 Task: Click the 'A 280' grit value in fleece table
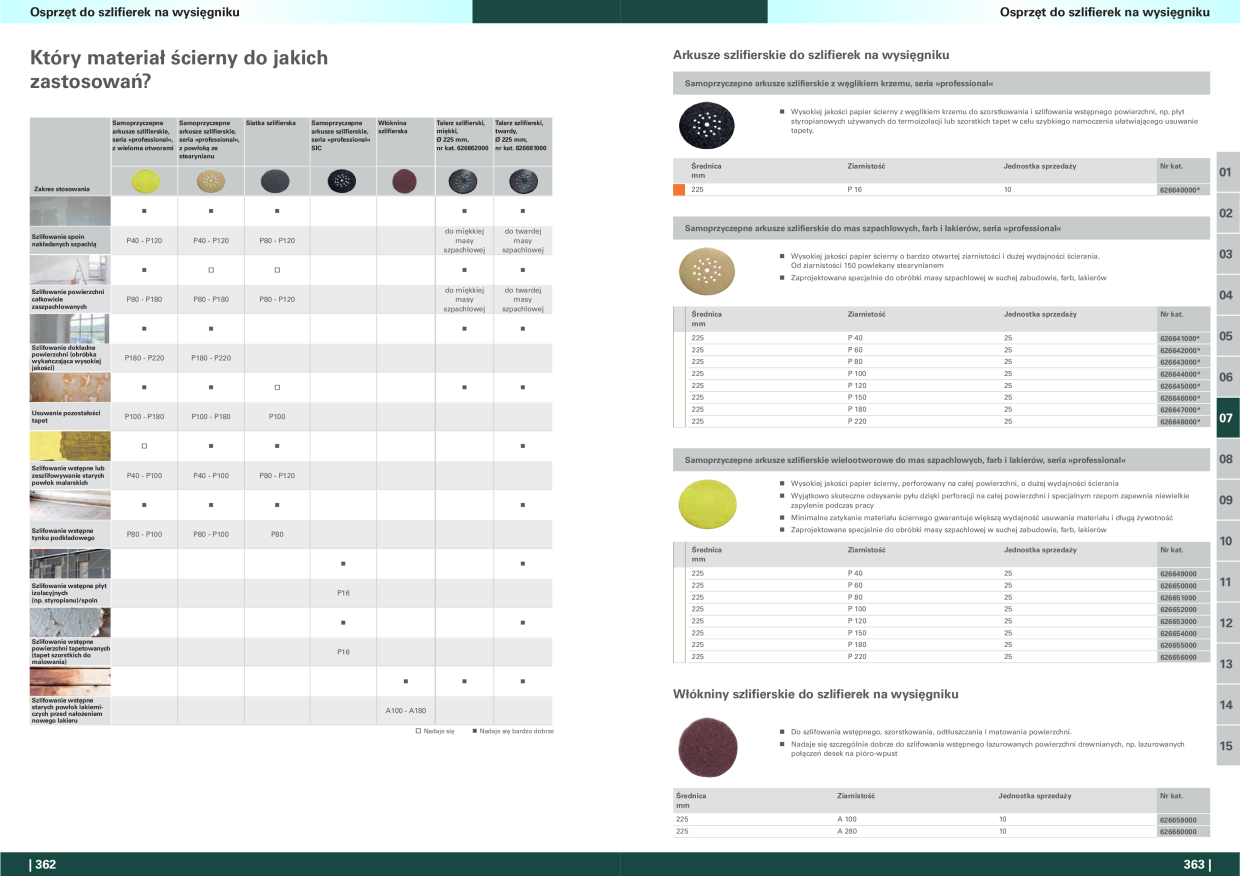click(x=847, y=831)
